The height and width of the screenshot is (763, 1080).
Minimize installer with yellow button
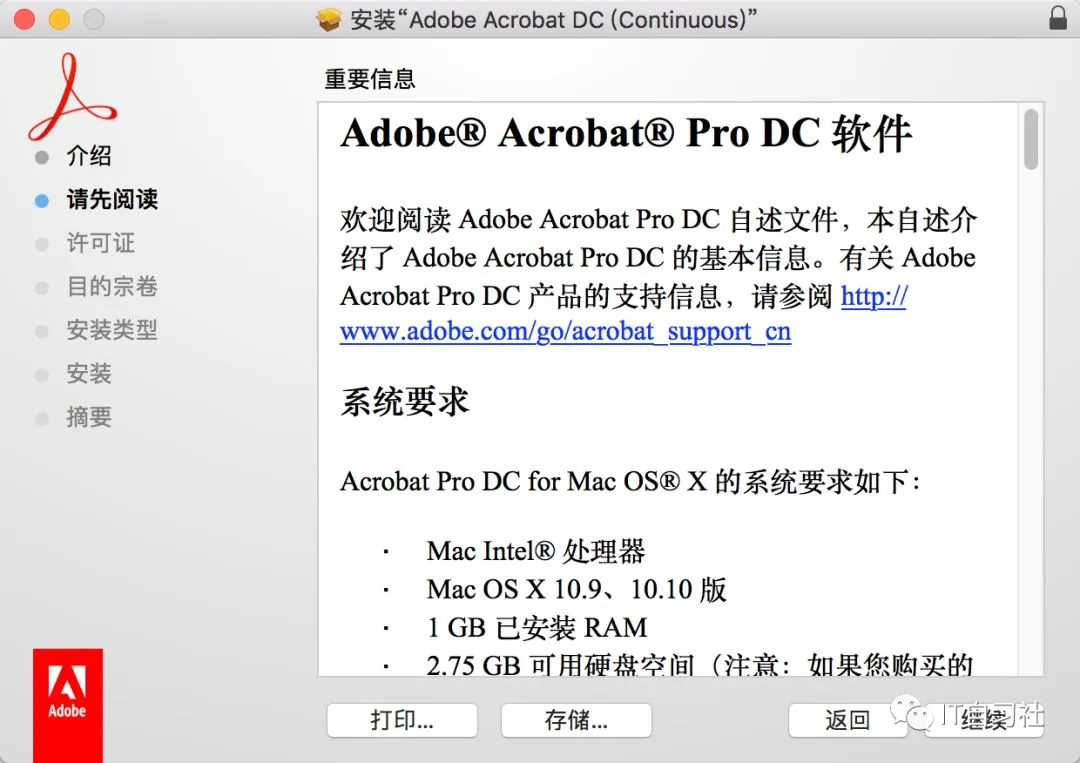(x=59, y=19)
